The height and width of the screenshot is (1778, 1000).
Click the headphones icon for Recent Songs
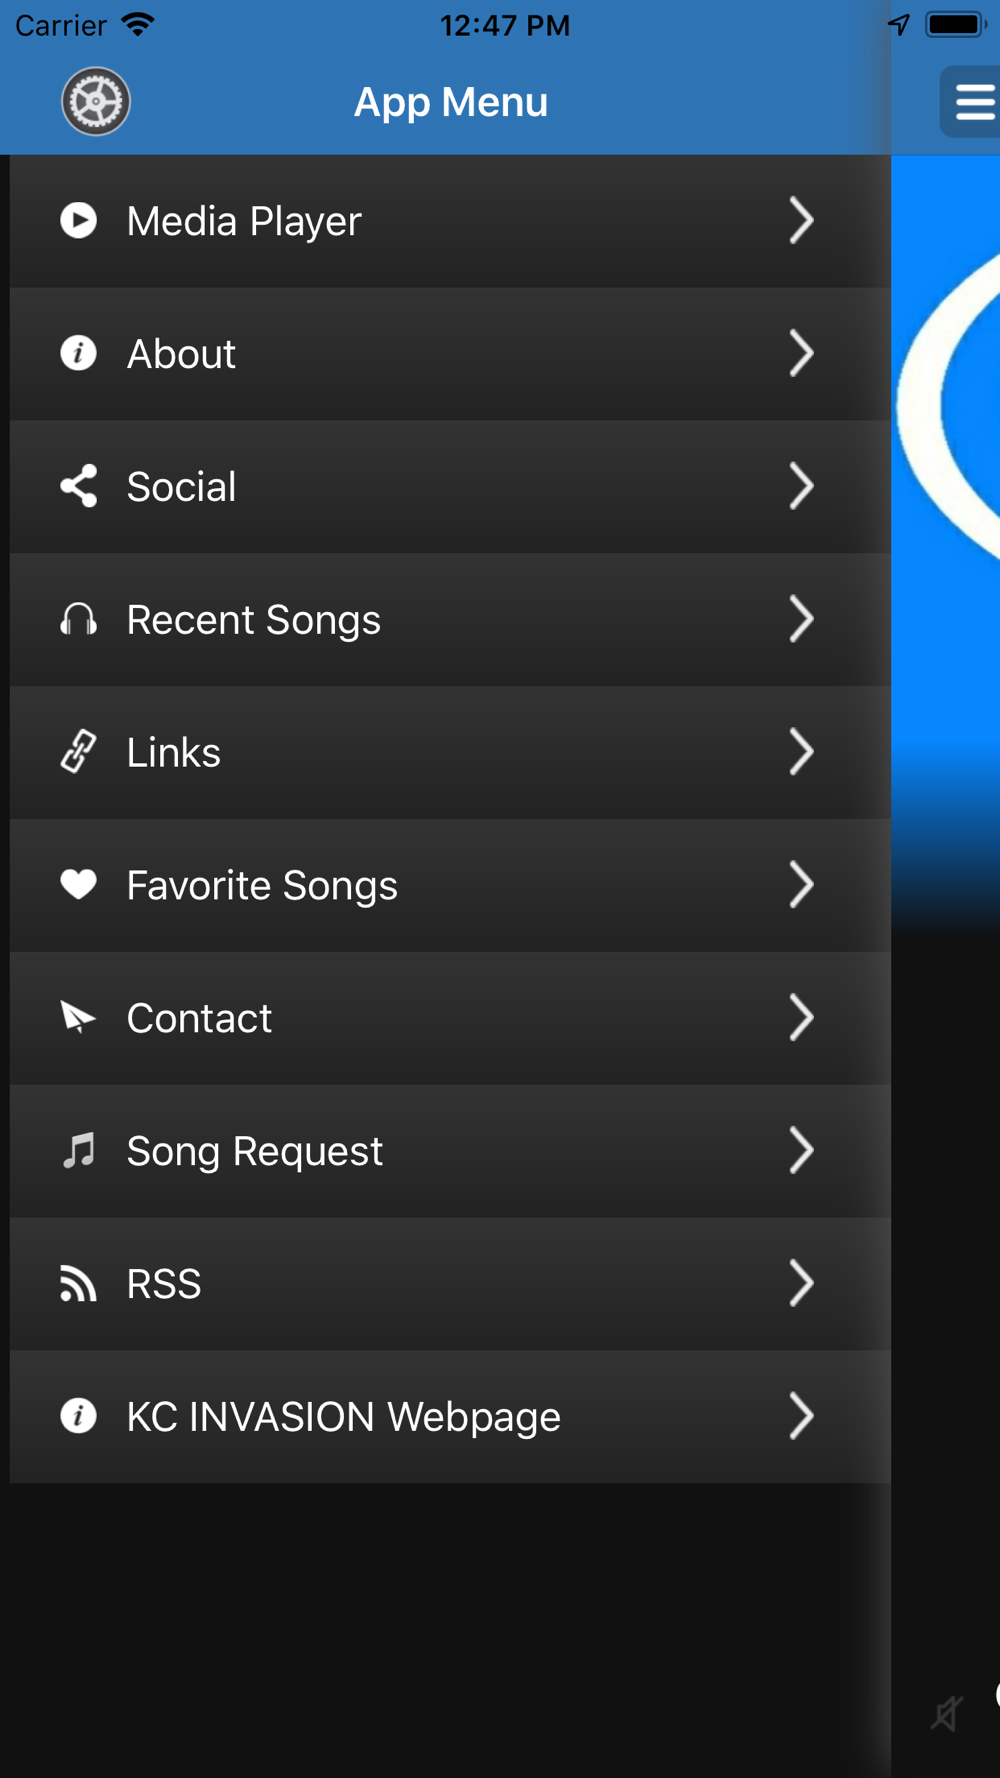(78, 619)
